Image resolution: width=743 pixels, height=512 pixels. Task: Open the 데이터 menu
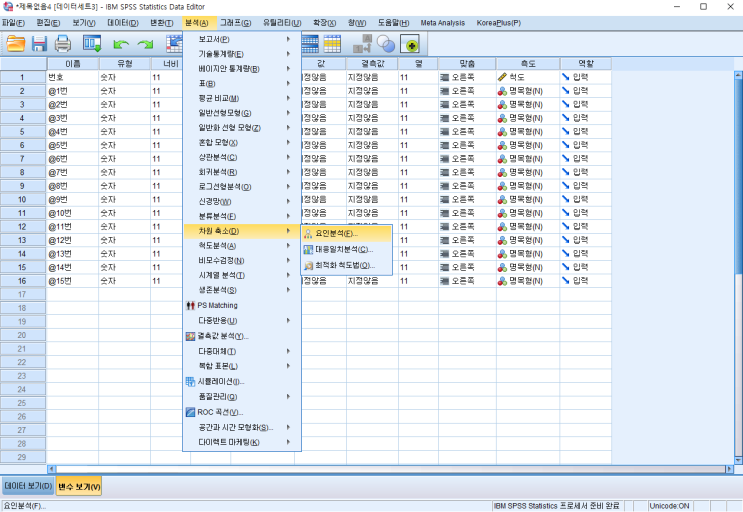coord(123,23)
